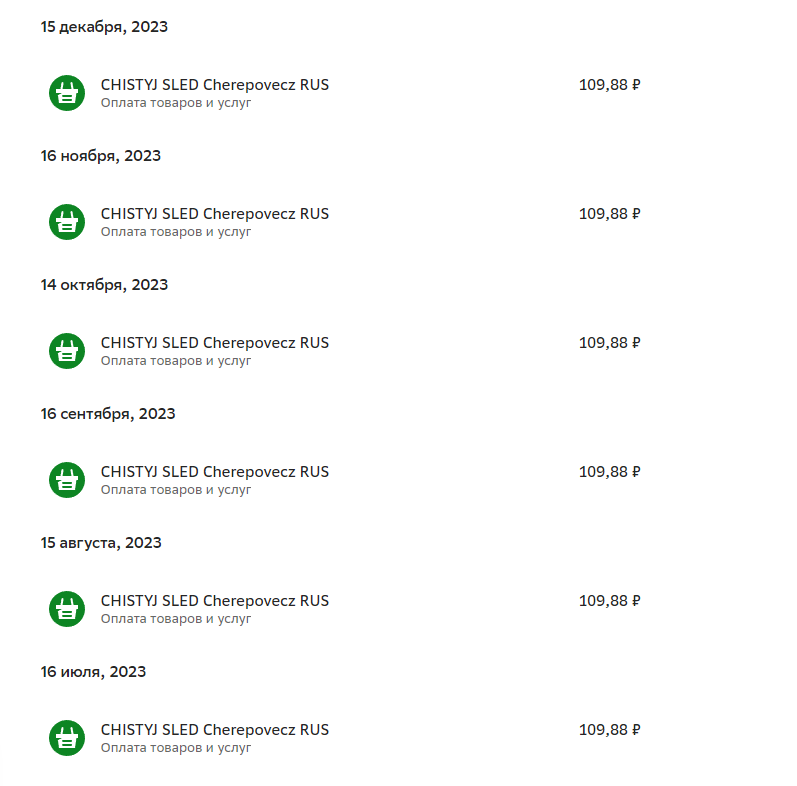The height and width of the screenshot is (786, 797).
Task: Open the CHISTYJ SLED transaction from 16 июля
Action: coord(214,730)
